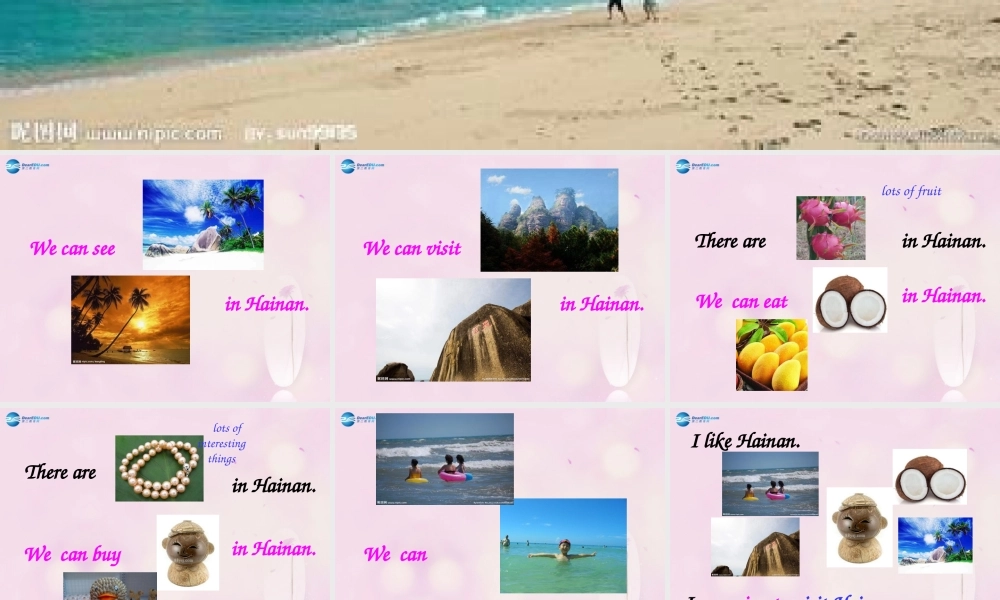Click the logo on the 'We can visit' slide
Viewport: 1000px width, 600px height.
pyautogui.click(x=362, y=166)
